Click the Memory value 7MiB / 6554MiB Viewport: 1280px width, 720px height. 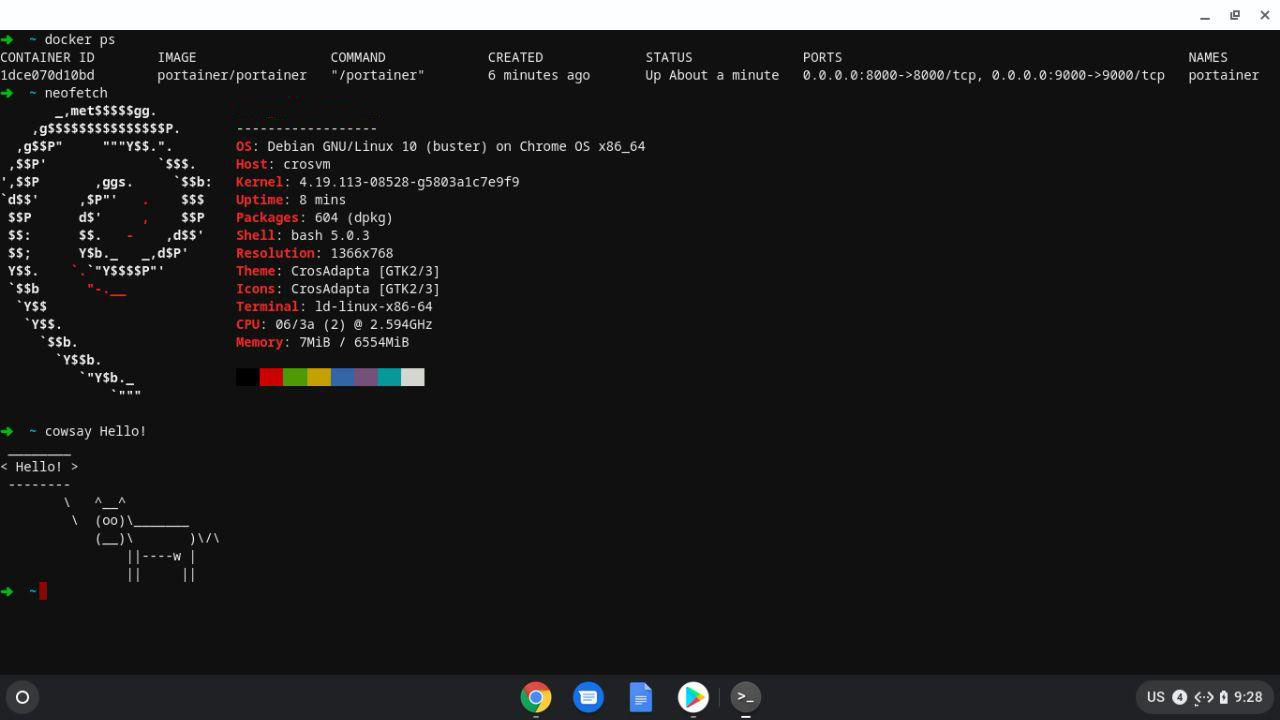click(354, 342)
